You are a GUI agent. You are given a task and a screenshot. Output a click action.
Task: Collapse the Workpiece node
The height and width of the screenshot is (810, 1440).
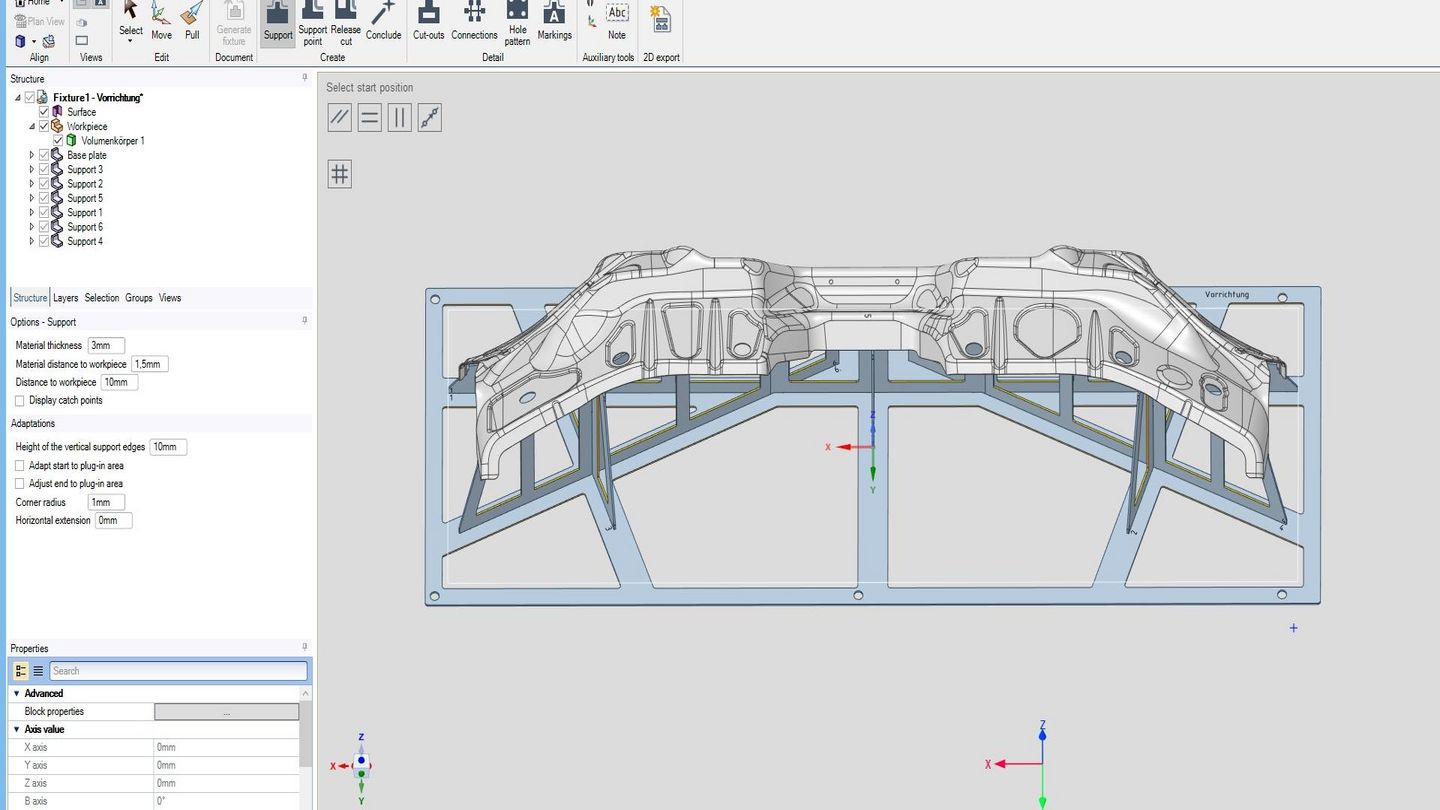[x=30, y=126]
